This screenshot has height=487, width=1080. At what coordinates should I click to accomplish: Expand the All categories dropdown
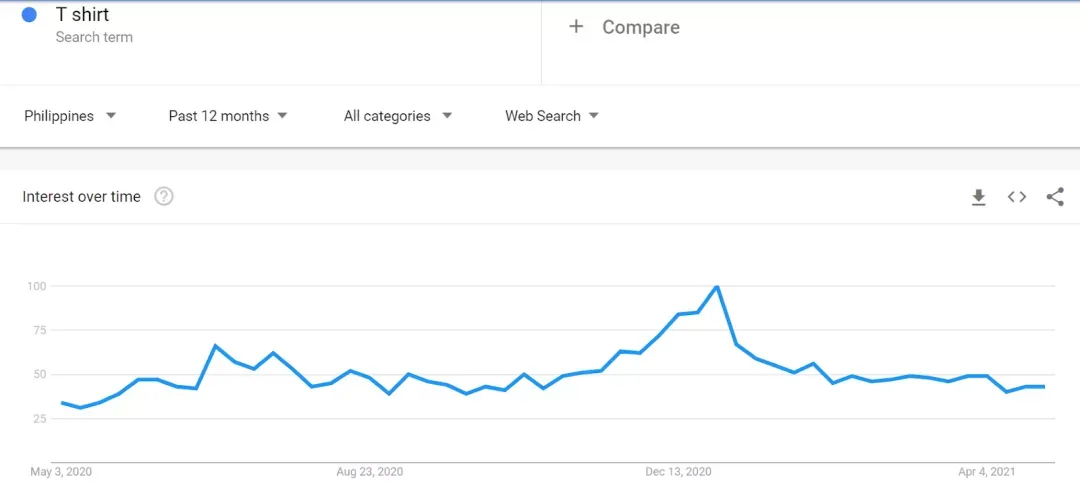pyautogui.click(x=398, y=116)
